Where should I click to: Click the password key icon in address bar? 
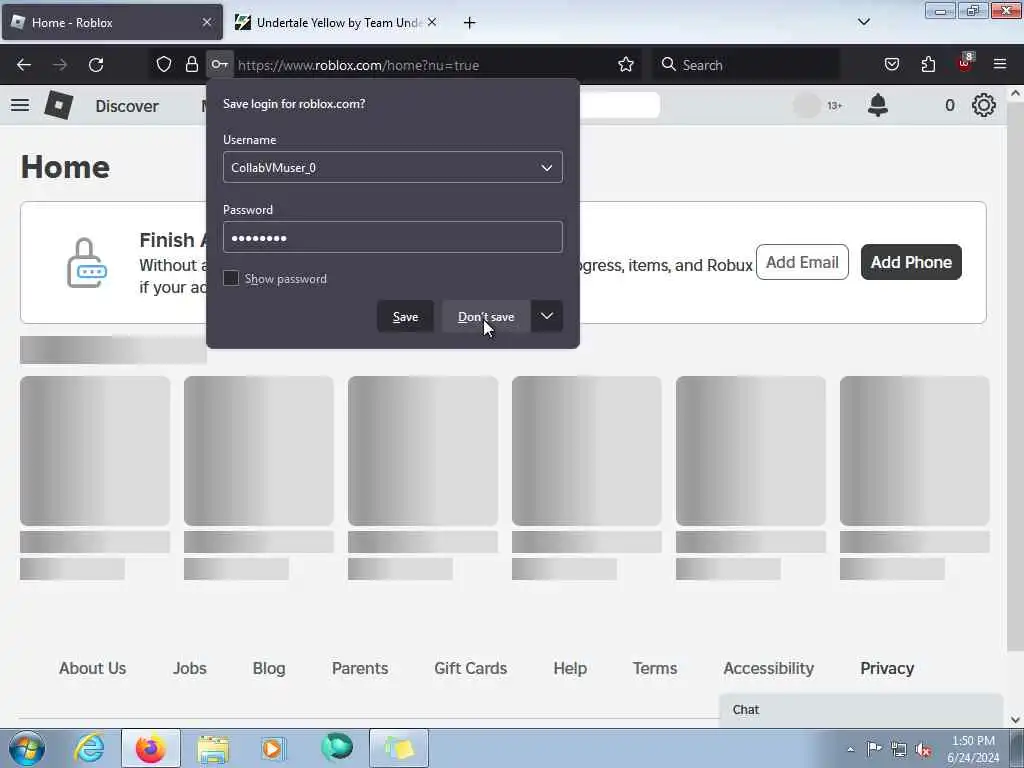(219, 64)
